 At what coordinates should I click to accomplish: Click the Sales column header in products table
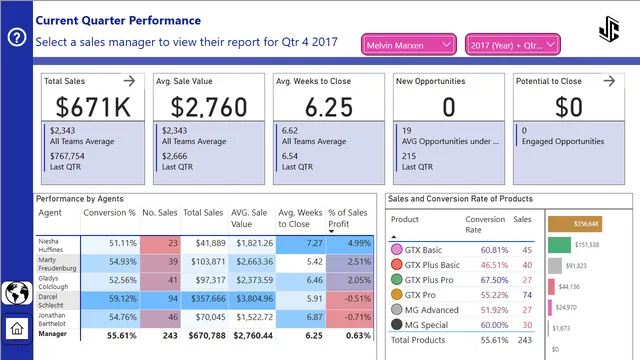point(522,219)
